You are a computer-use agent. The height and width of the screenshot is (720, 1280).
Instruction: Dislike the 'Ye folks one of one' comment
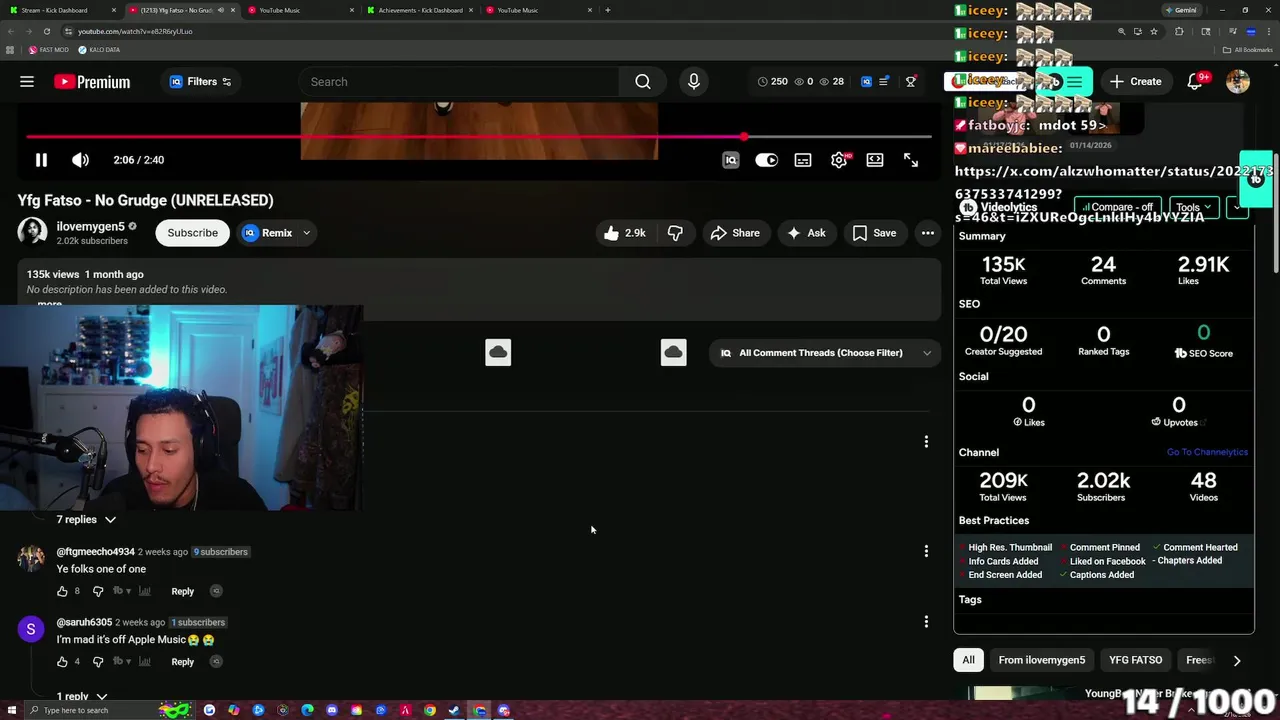(x=97, y=591)
